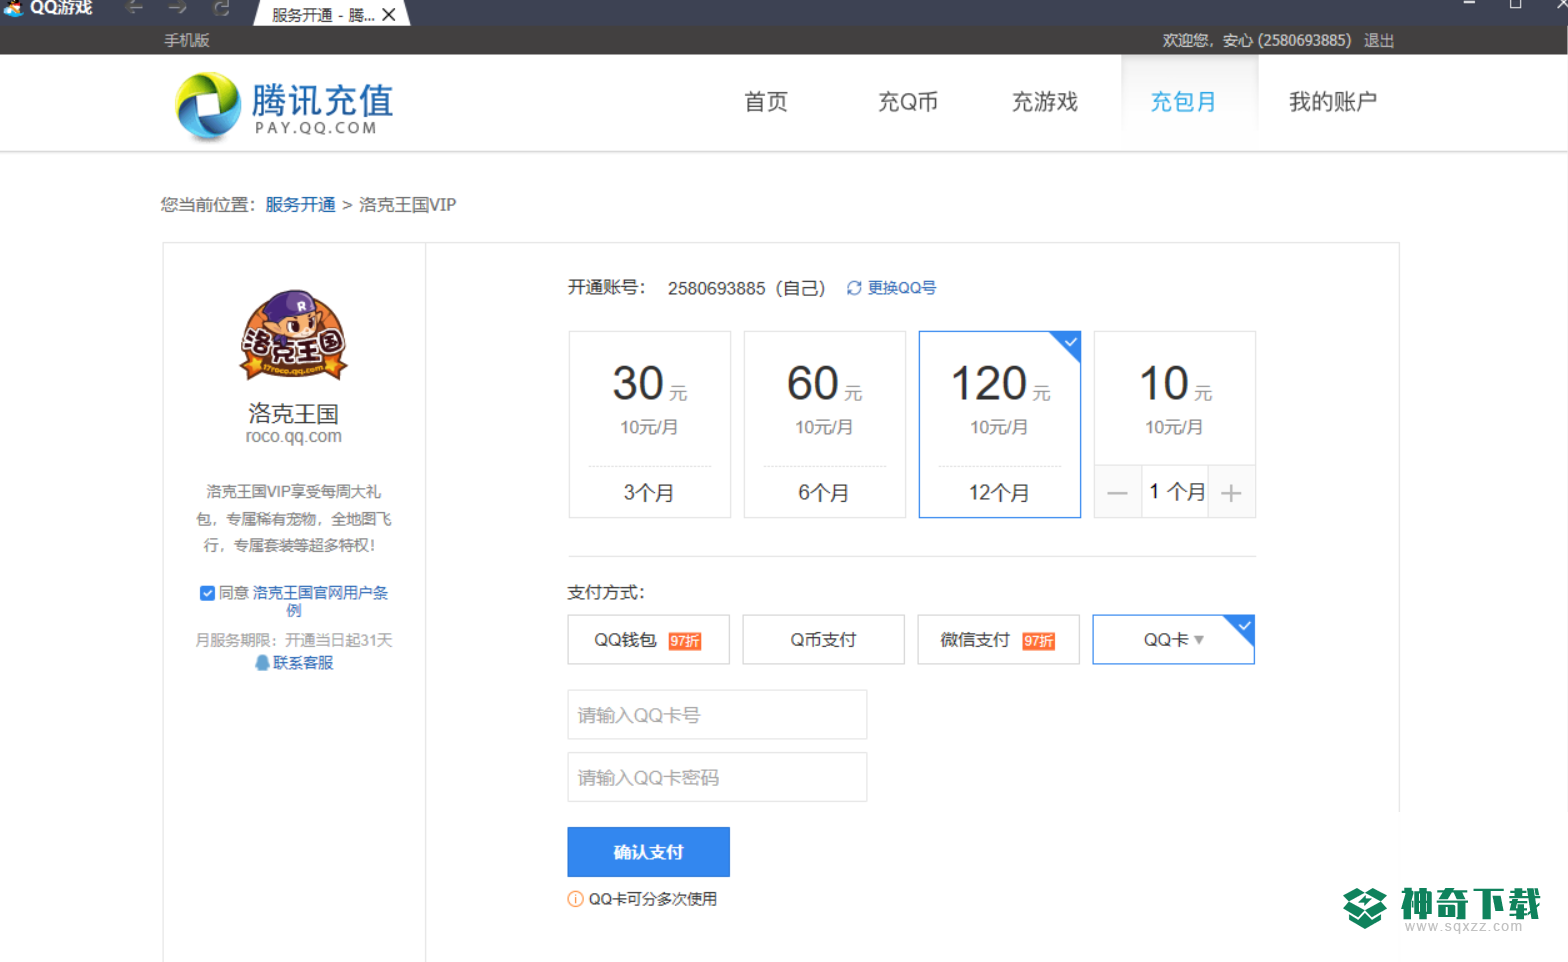The height and width of the screenshot is (962, 1568).
Task: Select the 30元 3个月 plan
Action: click(x=650, y=424)
